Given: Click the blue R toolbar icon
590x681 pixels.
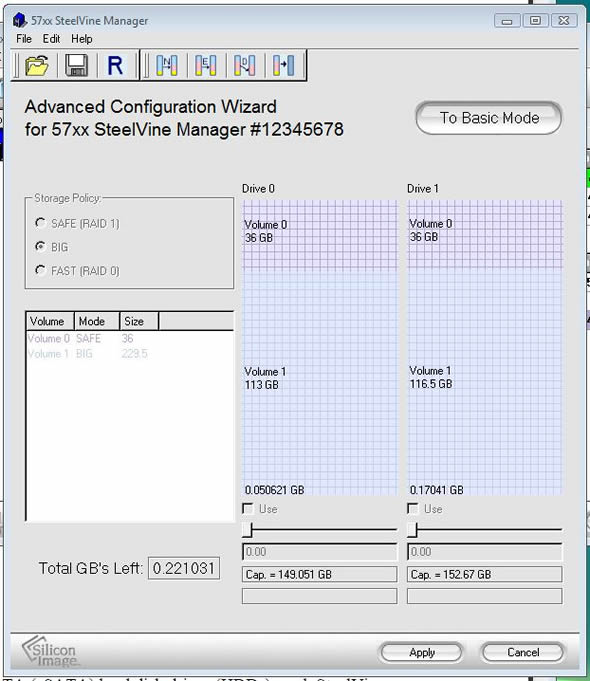Looking at the screenshot, I should click(x=115, y=66).
